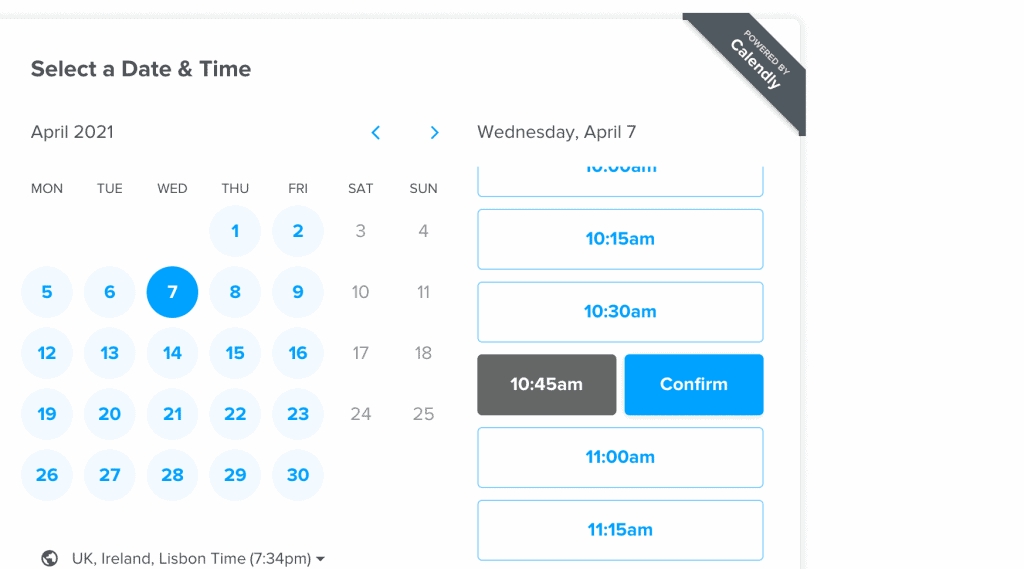Click the globe icon by the time zone
This screenshot has height=569, width=1024.
[49, 558]
